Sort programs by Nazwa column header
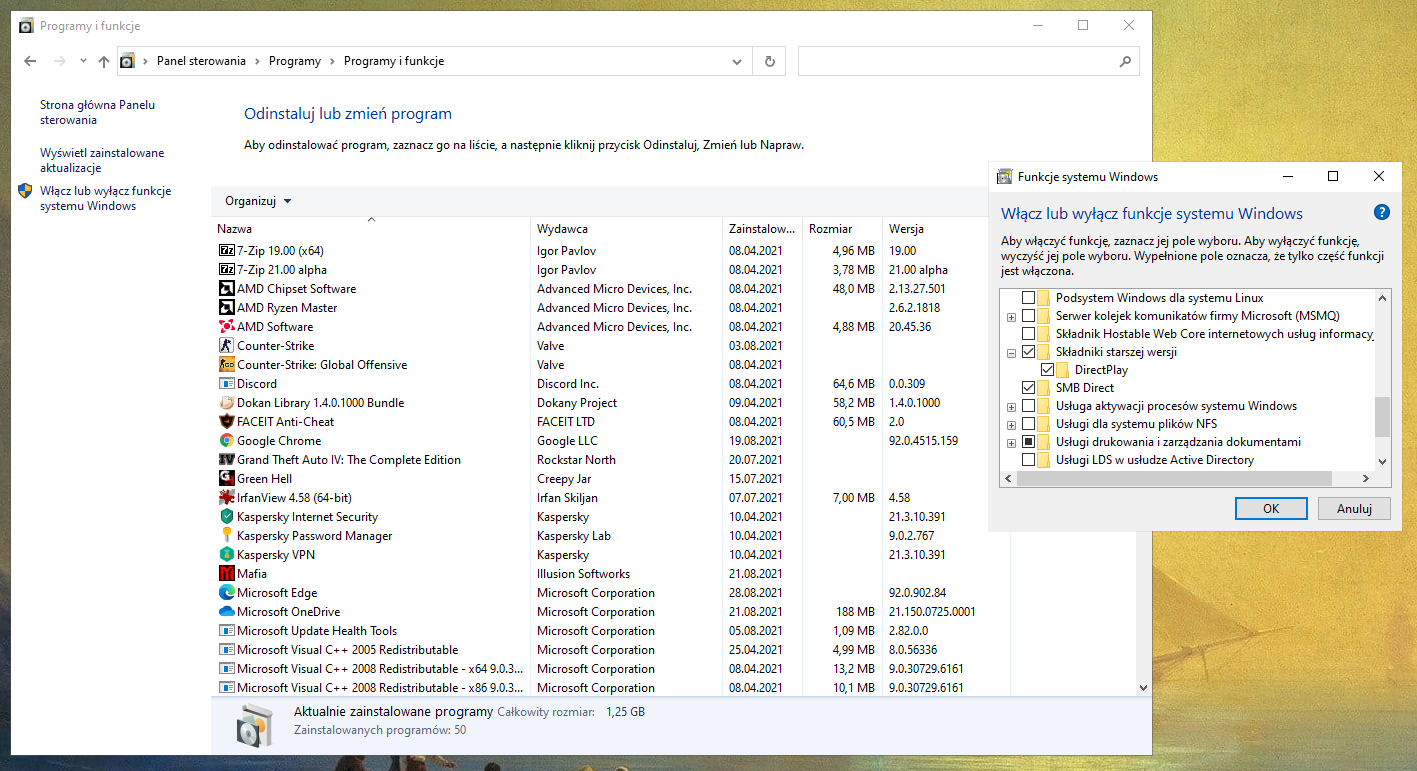The image size is (1417, 771). point(370,229)
